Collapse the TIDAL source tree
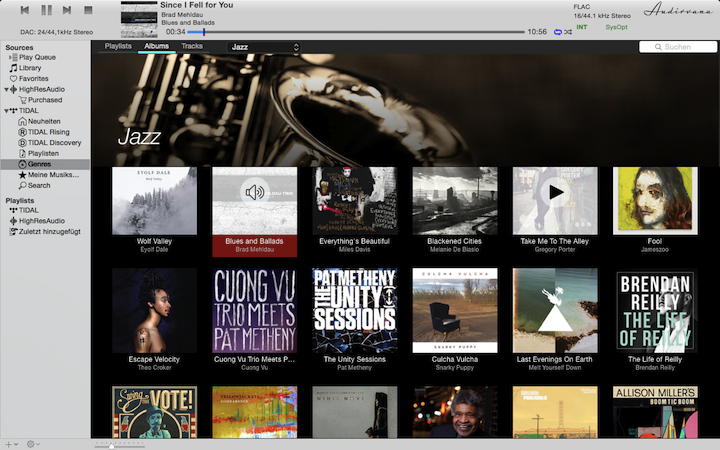The height and width of the screenshot is (450, 720). tap(6, 110)
